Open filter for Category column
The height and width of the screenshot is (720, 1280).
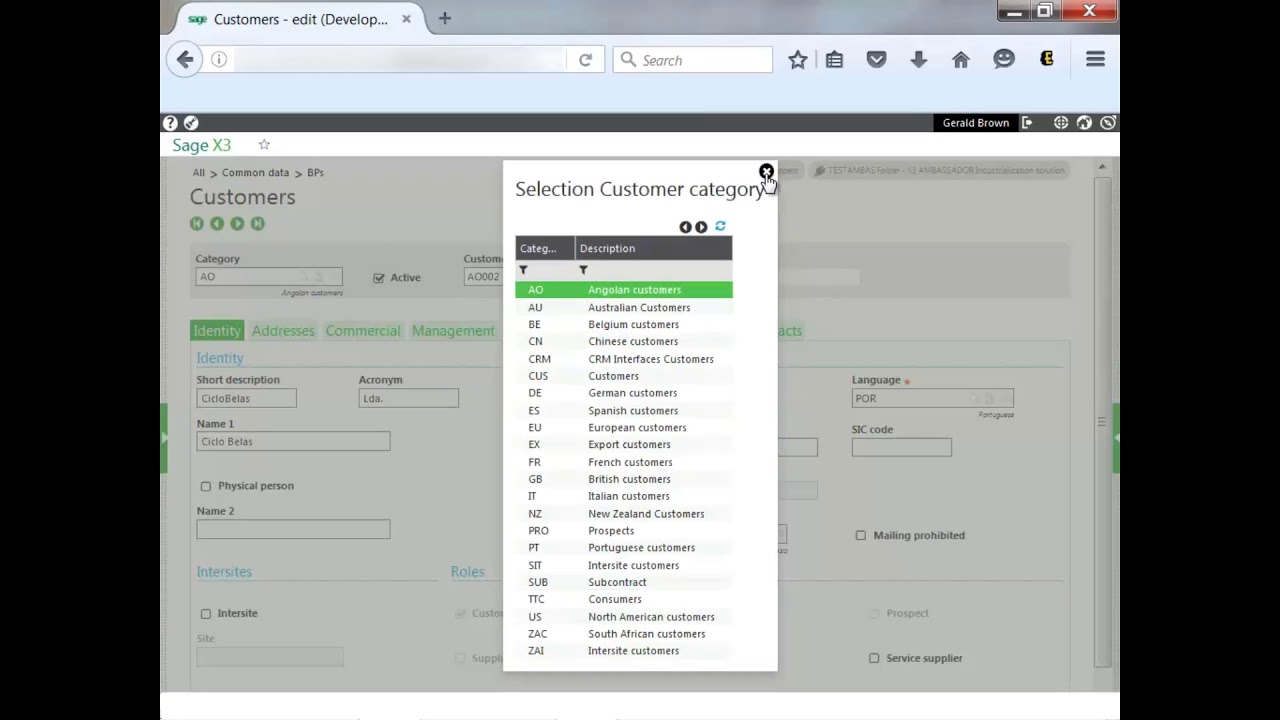pos(523,270)
